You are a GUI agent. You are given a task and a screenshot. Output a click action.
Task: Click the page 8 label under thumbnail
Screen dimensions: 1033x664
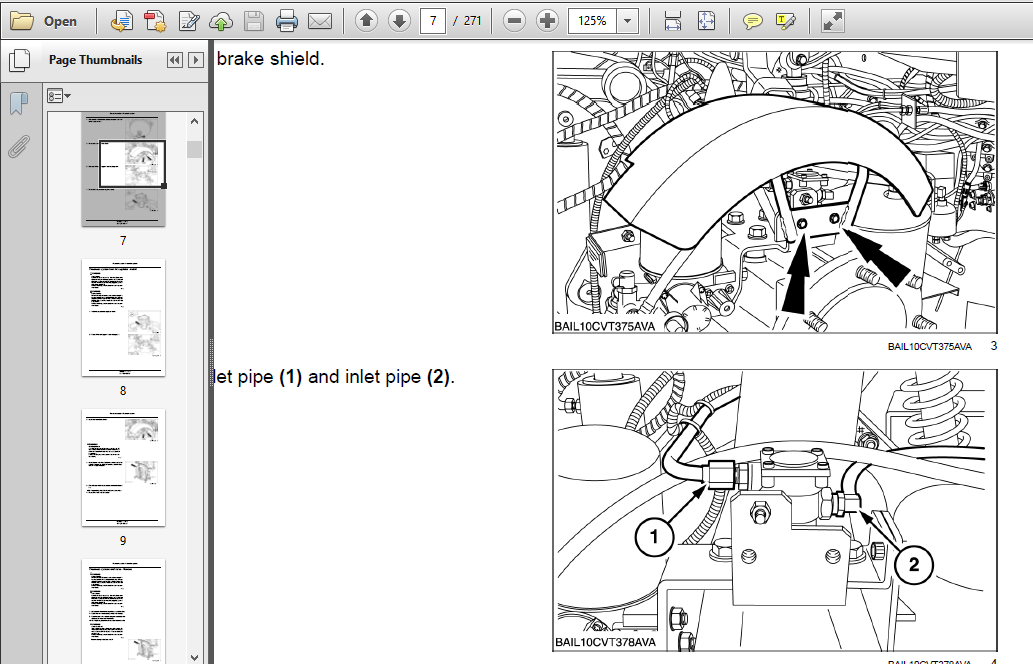pos(123,391)
